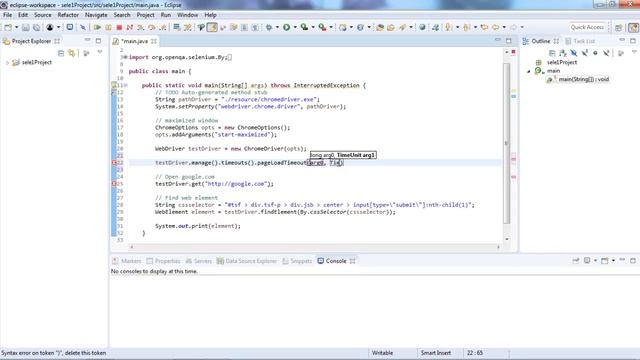The width and height of the screenshot is (640, 360).
Task: Toggle the Skip All Breakpoints toolbar button
Action: 83,27
